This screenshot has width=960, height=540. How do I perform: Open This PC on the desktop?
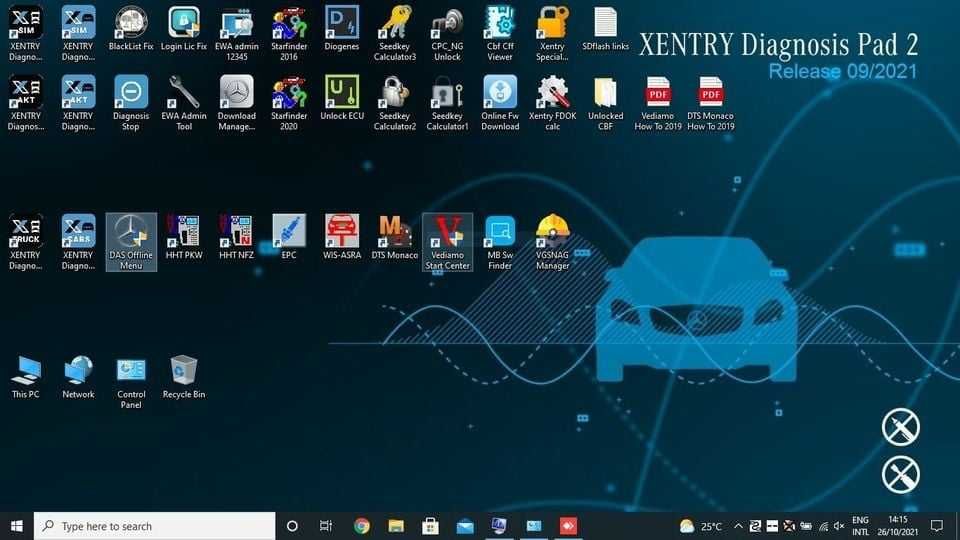(x=26, y=377)
